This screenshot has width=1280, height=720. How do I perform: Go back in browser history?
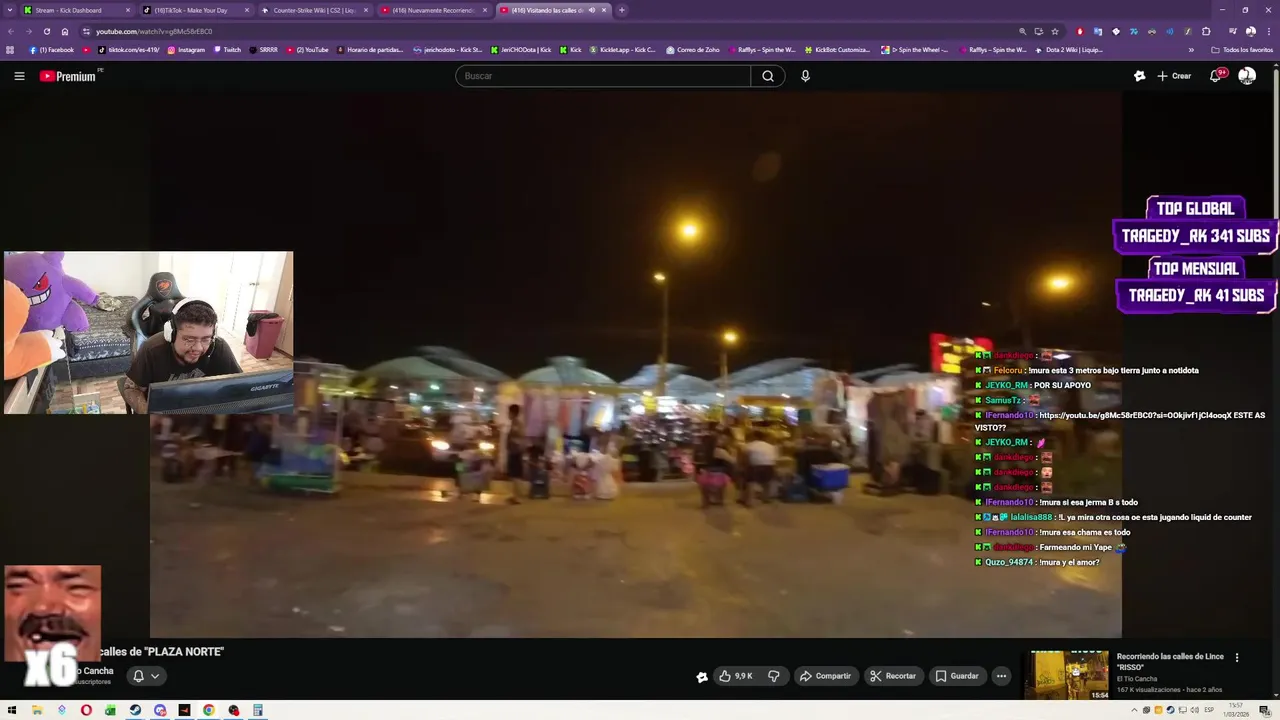[x=10, y=31]
